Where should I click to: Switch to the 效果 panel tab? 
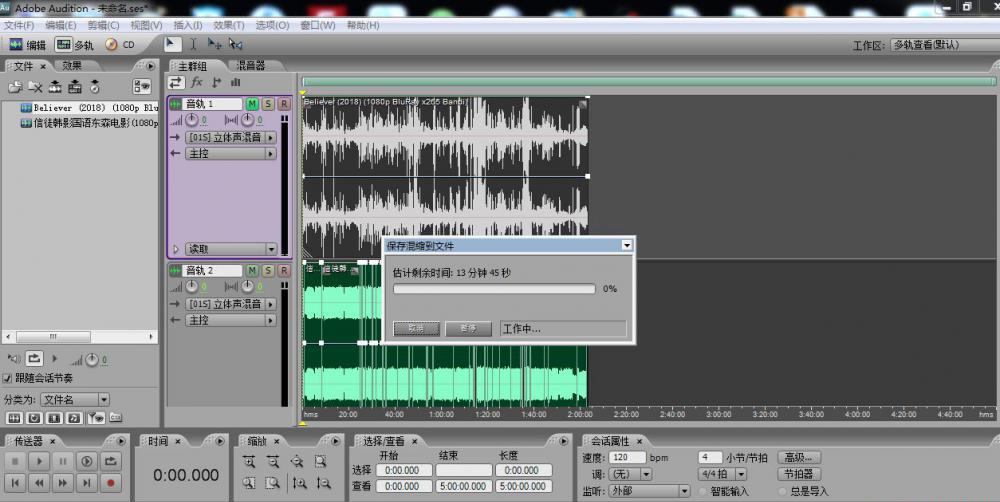click(x=72, y=66)
